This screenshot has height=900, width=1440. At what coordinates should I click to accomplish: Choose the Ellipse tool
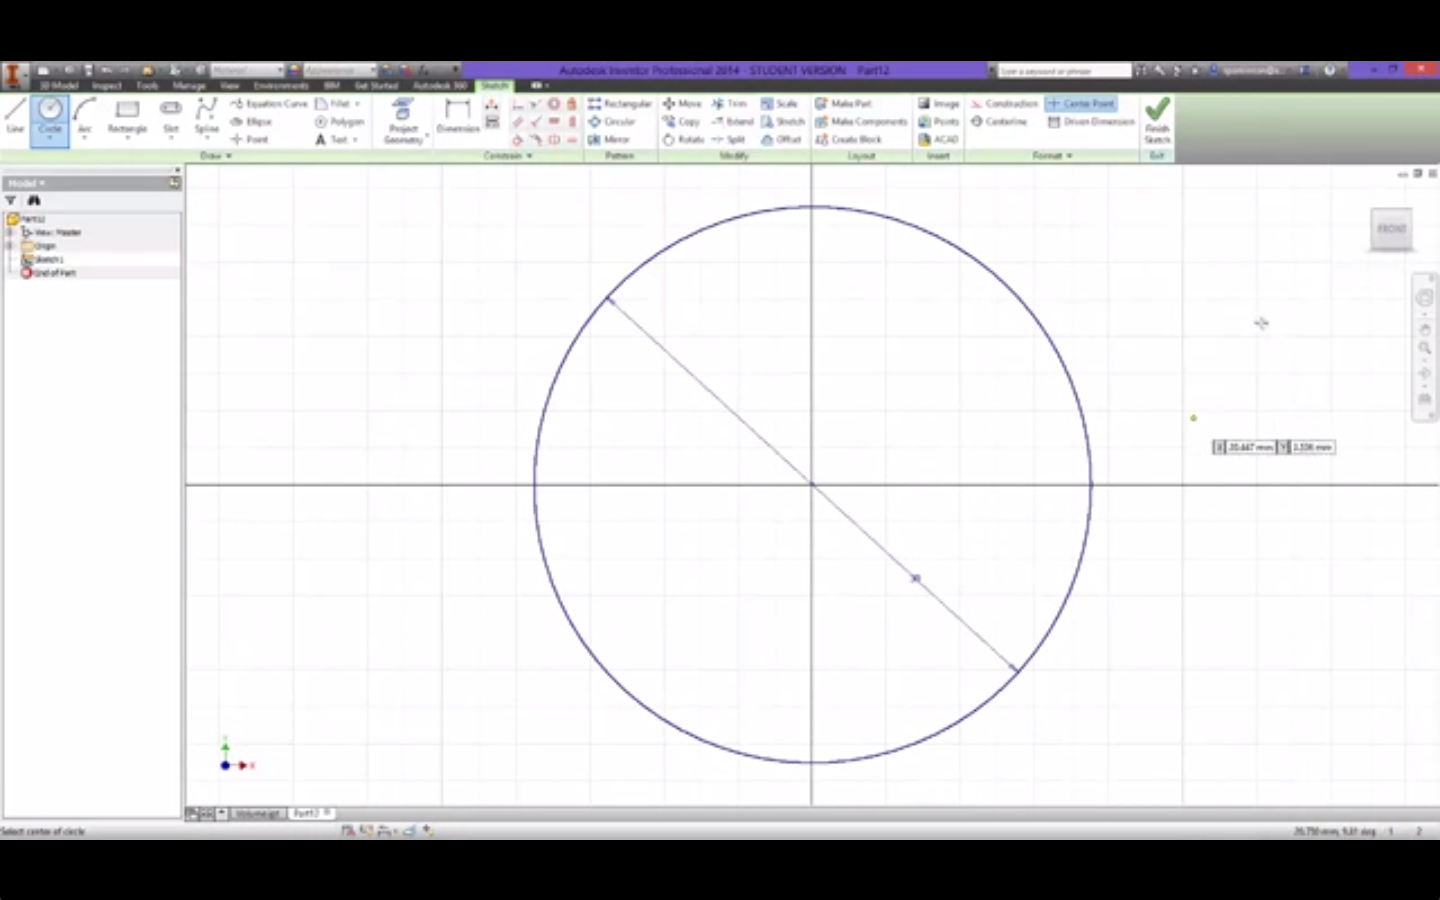coord(252,122)
